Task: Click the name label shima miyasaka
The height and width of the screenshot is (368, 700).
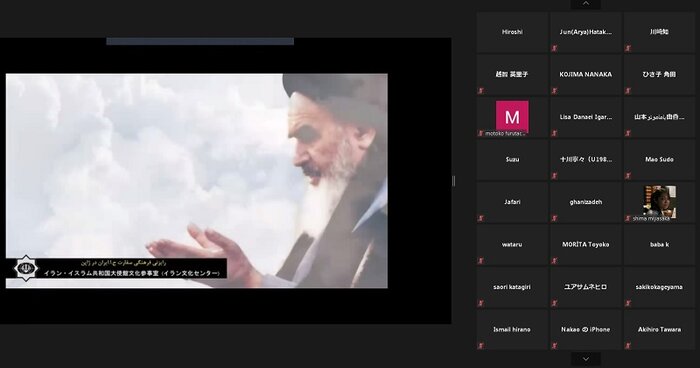Action: coord(651,219)
